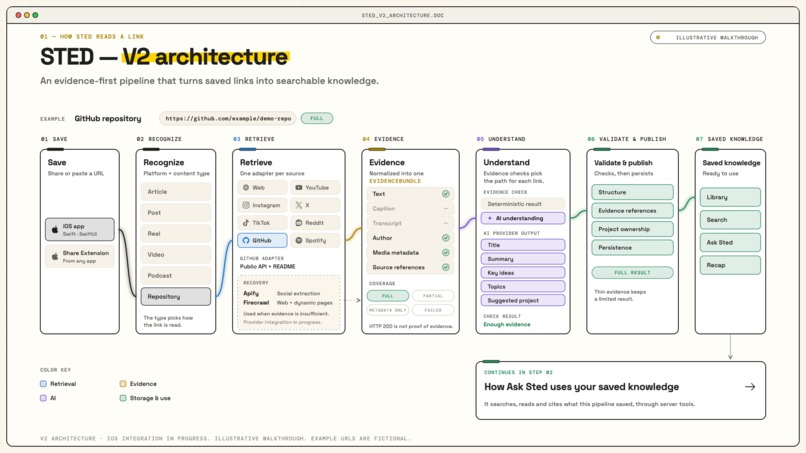
Task: Open the Search item
Action: (730, 220)
